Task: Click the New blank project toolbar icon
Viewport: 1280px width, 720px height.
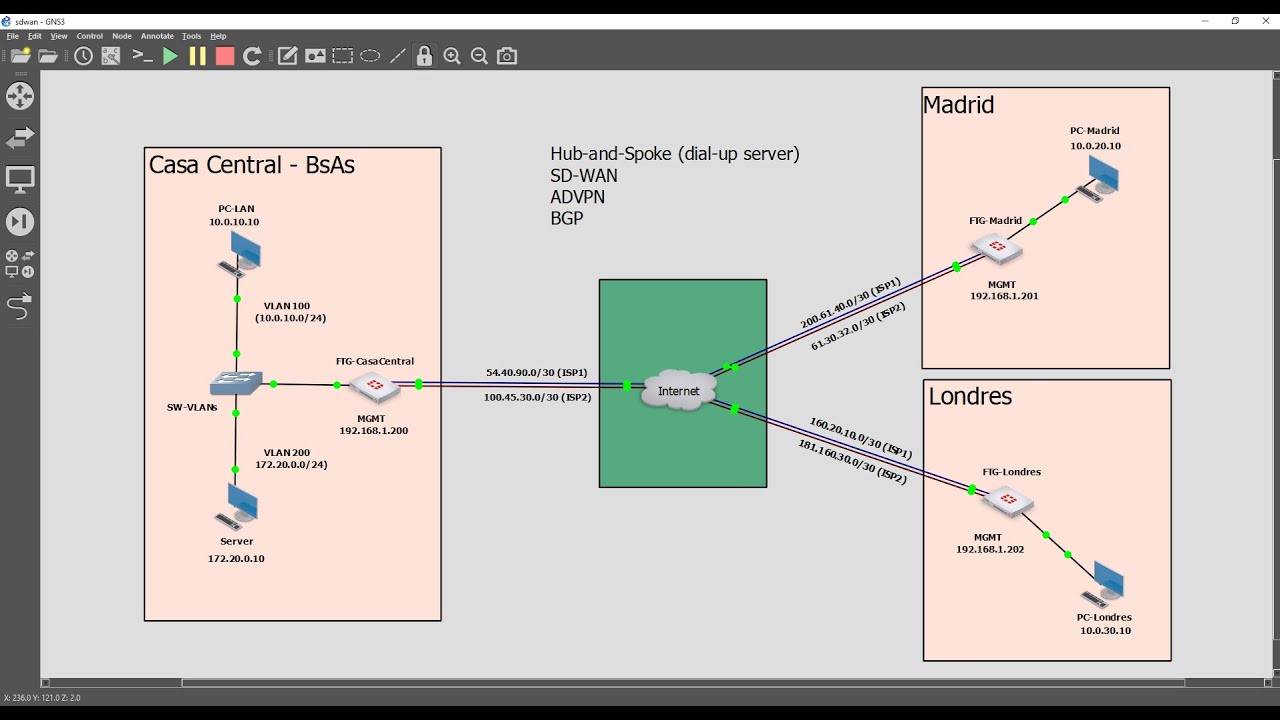Action: pos(20,56)
